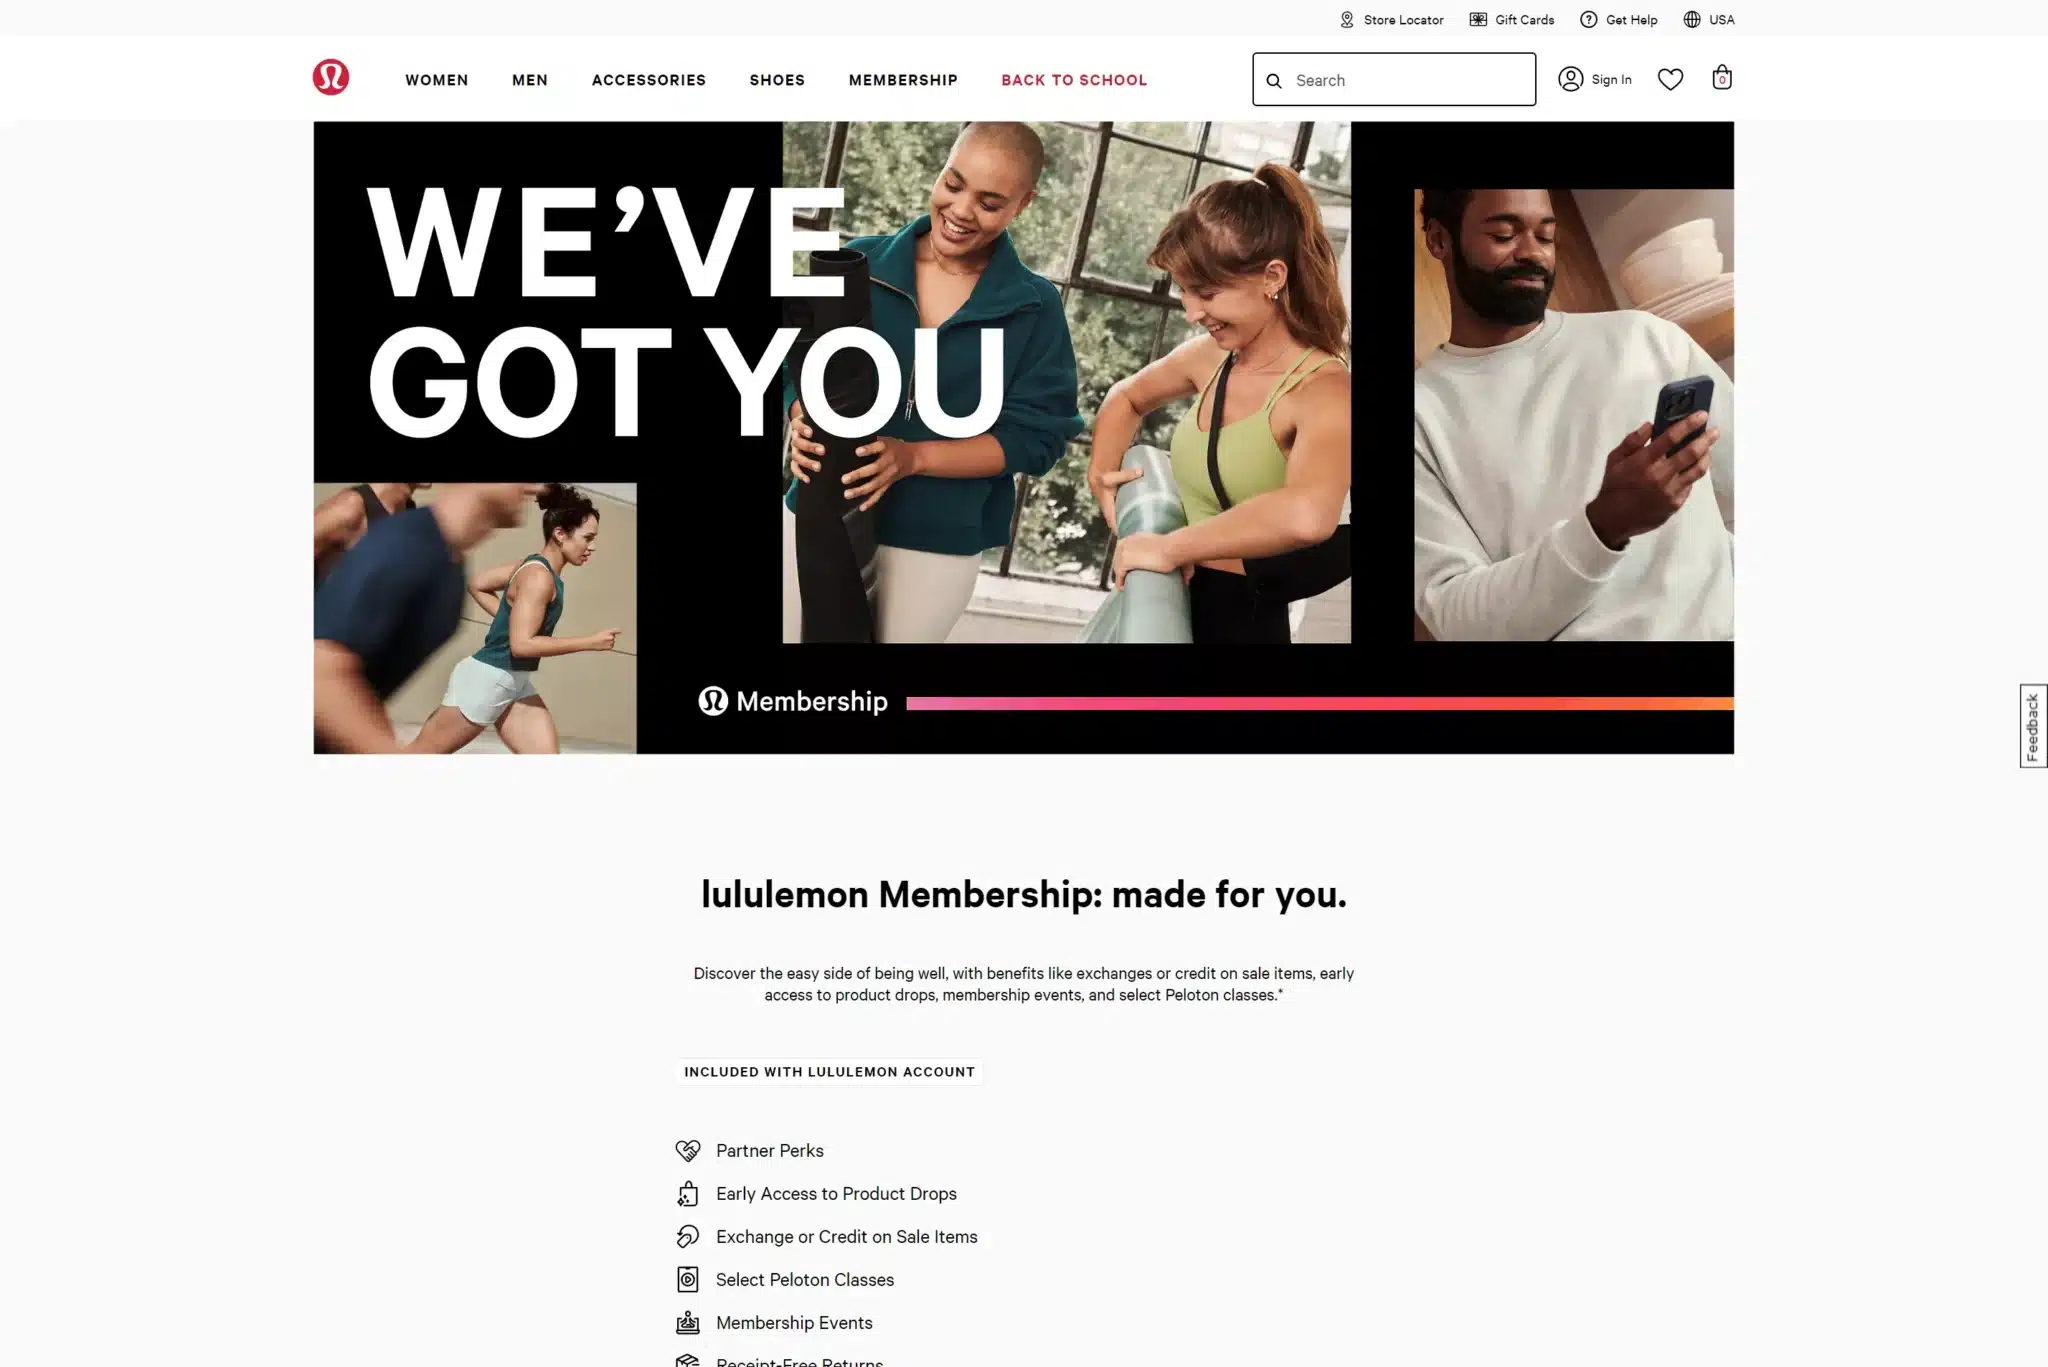The width and height of the screenshot is (2048, 1367).
Task: Click the Get Help question icon
Action: pyautogui.click(x=1588, y=20)
